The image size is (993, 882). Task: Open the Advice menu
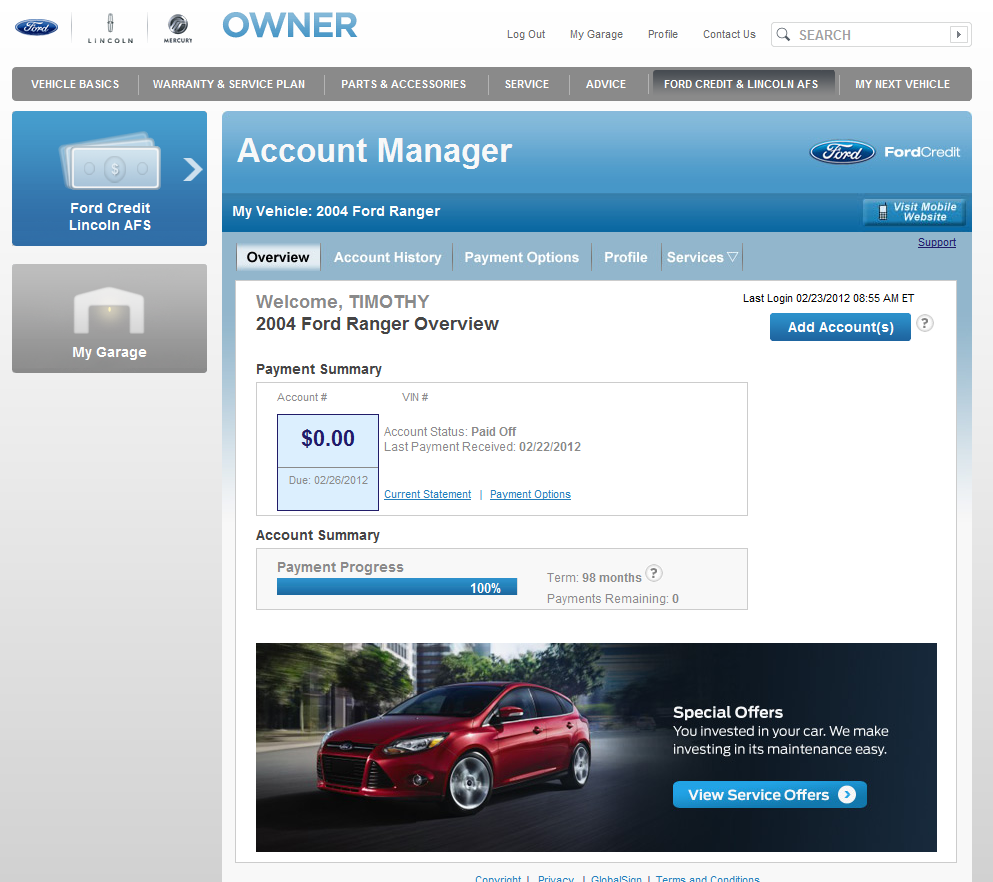[606, 84]
